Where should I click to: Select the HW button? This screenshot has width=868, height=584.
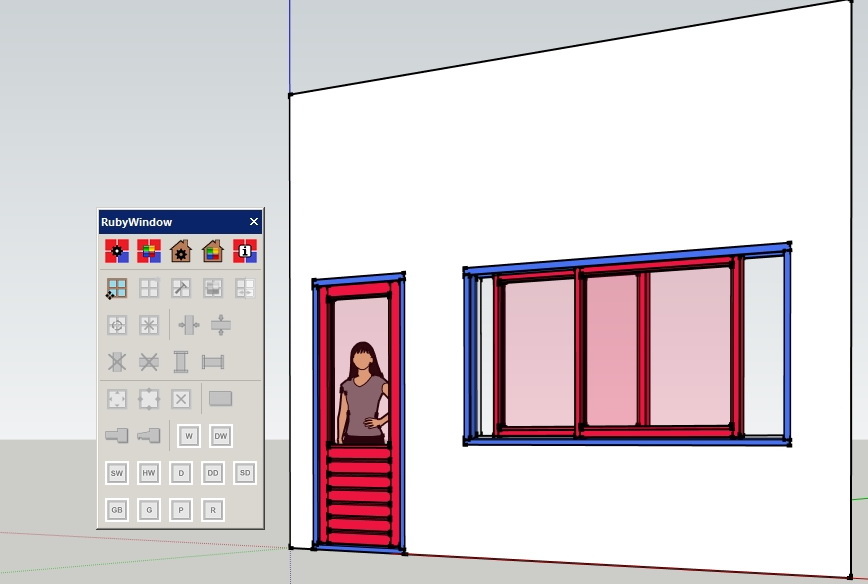pos(149,473)
